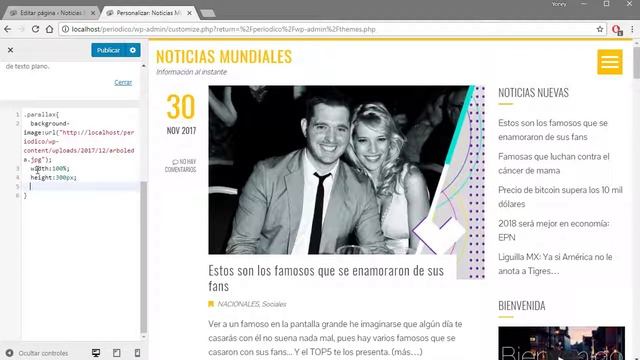640x360 pixels.
Task: Click the Cerrar link
Action: [123, 82]
